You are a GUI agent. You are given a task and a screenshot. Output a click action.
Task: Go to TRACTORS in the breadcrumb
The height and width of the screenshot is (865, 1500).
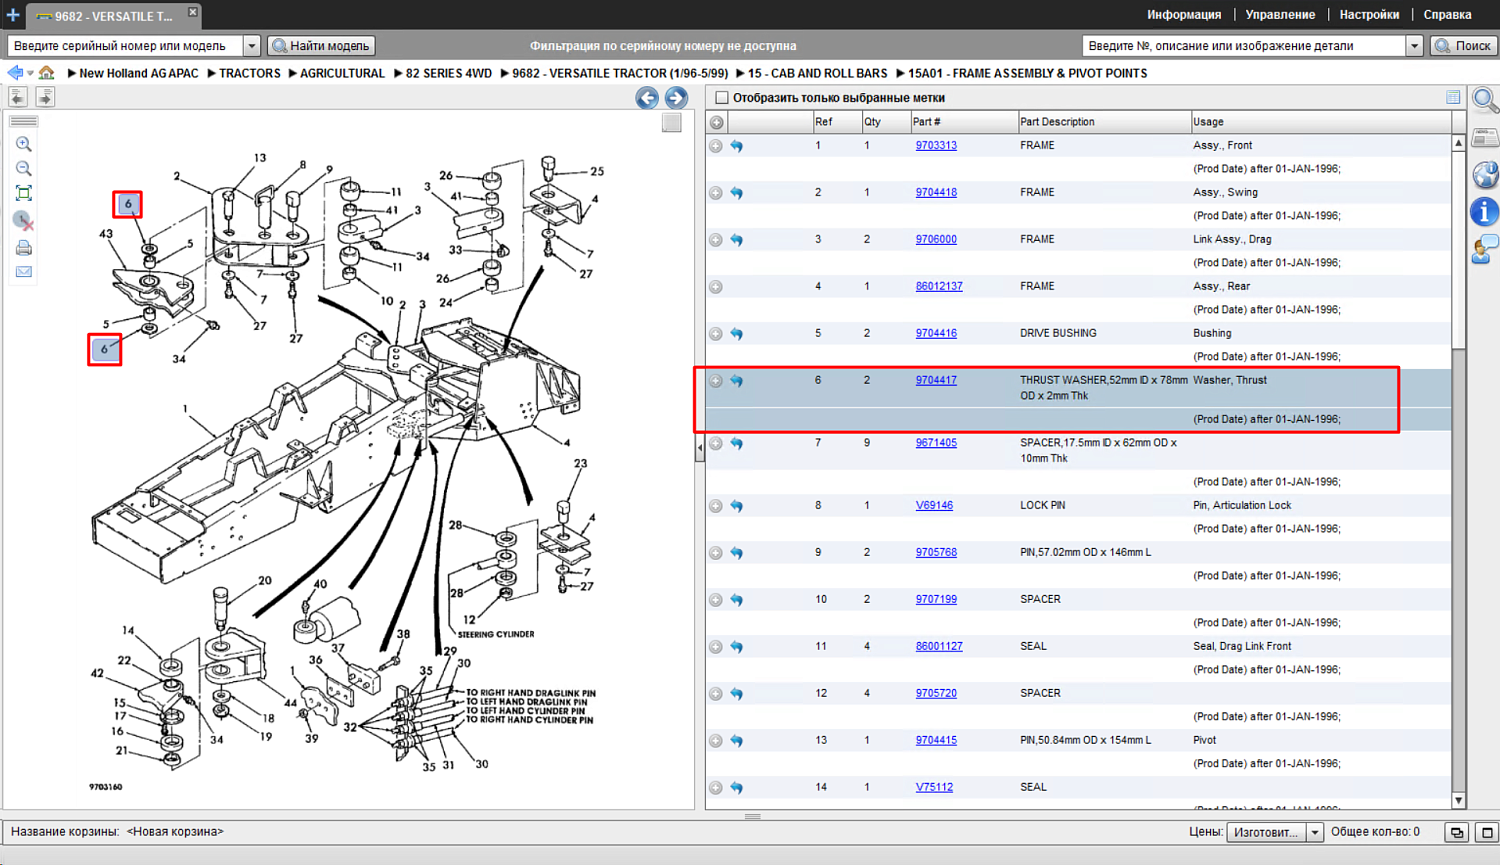point(250,73)
